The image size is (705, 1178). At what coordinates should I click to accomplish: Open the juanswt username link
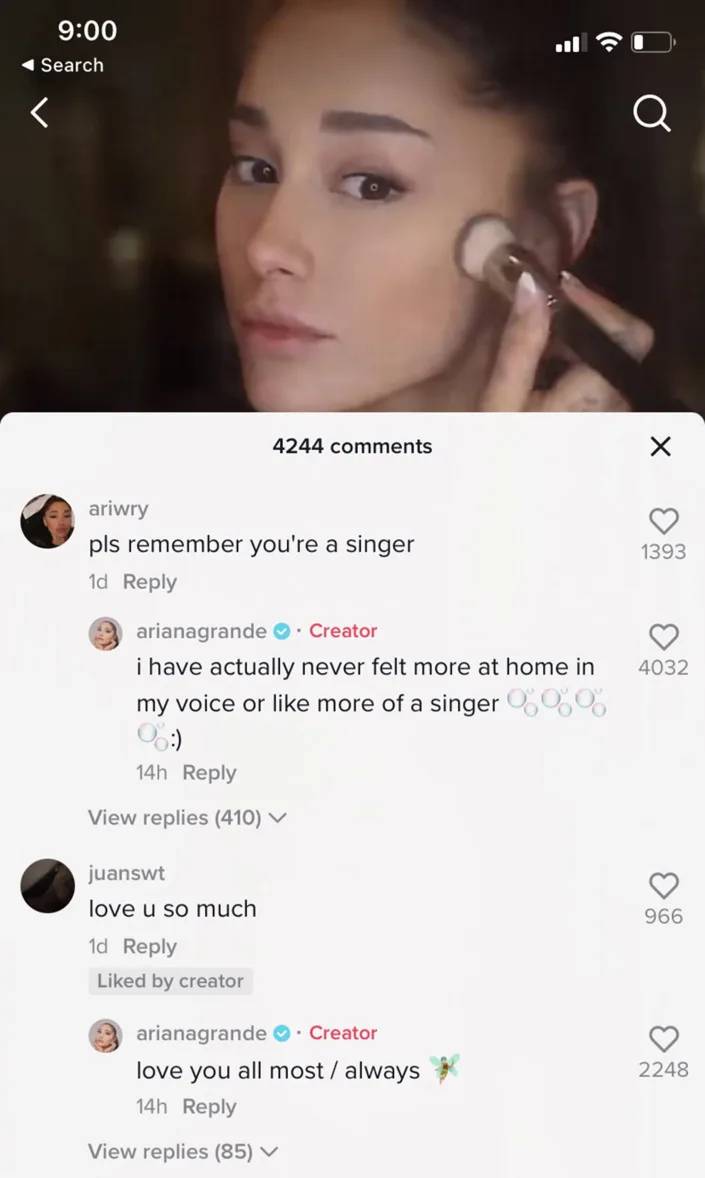click(126, 873)
